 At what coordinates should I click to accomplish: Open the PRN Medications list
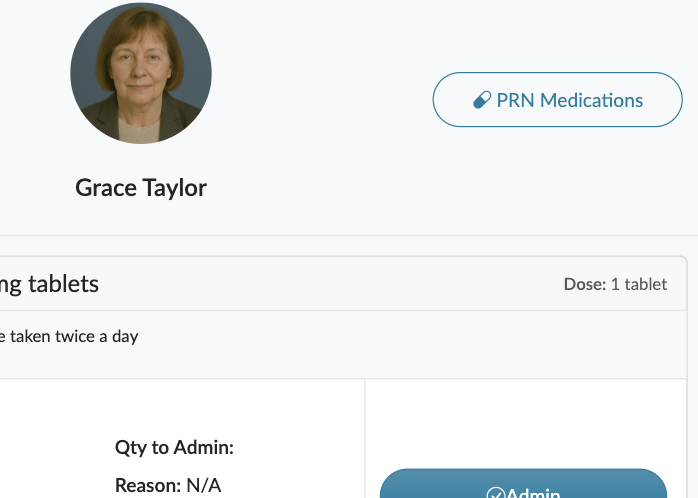click(557, 100)
